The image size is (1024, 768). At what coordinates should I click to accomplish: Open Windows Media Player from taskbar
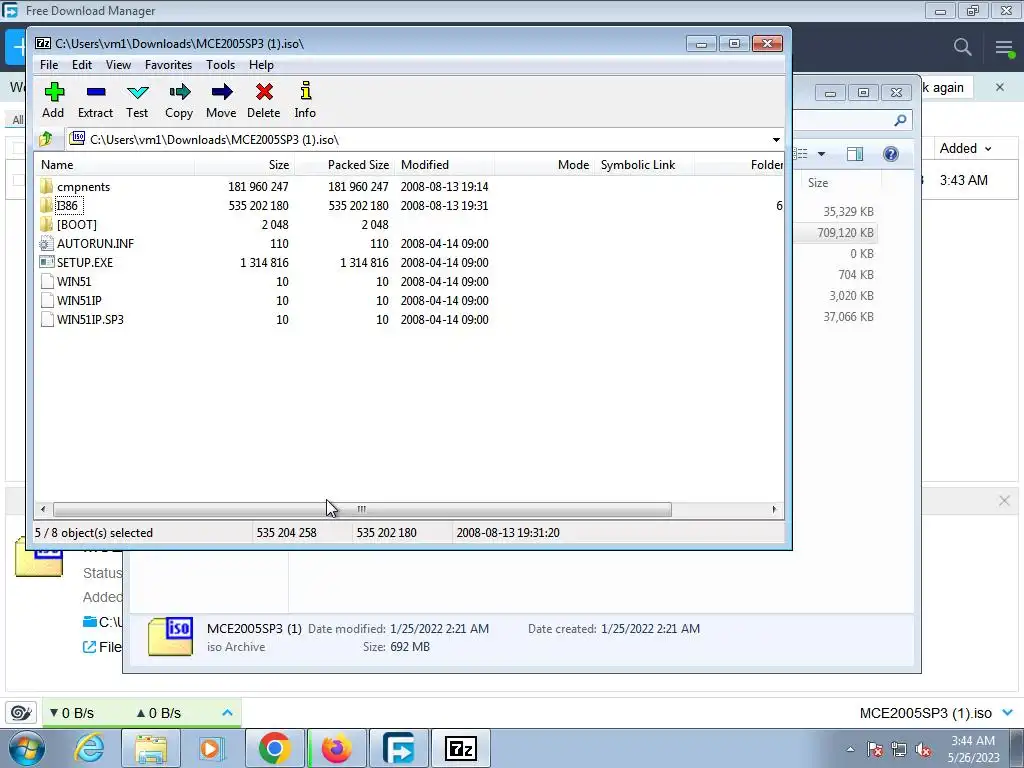(x=211, y=748)
